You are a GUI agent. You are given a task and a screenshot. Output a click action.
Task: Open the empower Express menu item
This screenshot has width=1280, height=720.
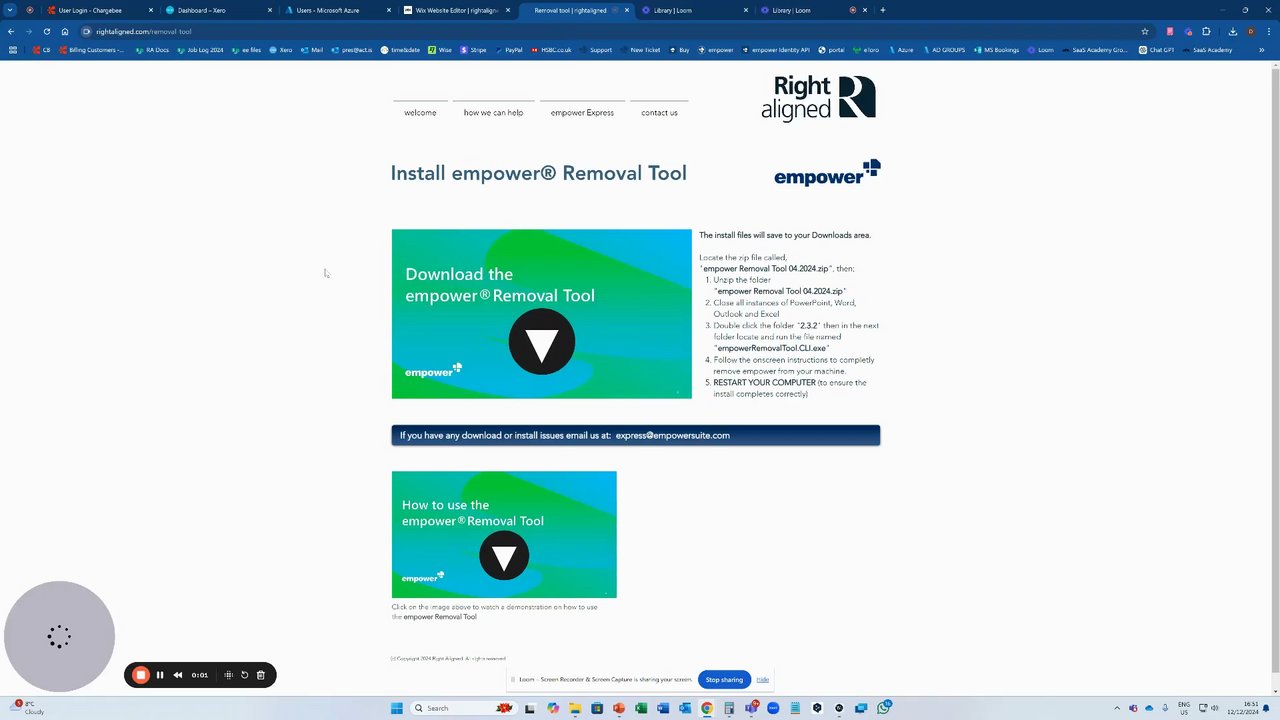coord(582,113)
